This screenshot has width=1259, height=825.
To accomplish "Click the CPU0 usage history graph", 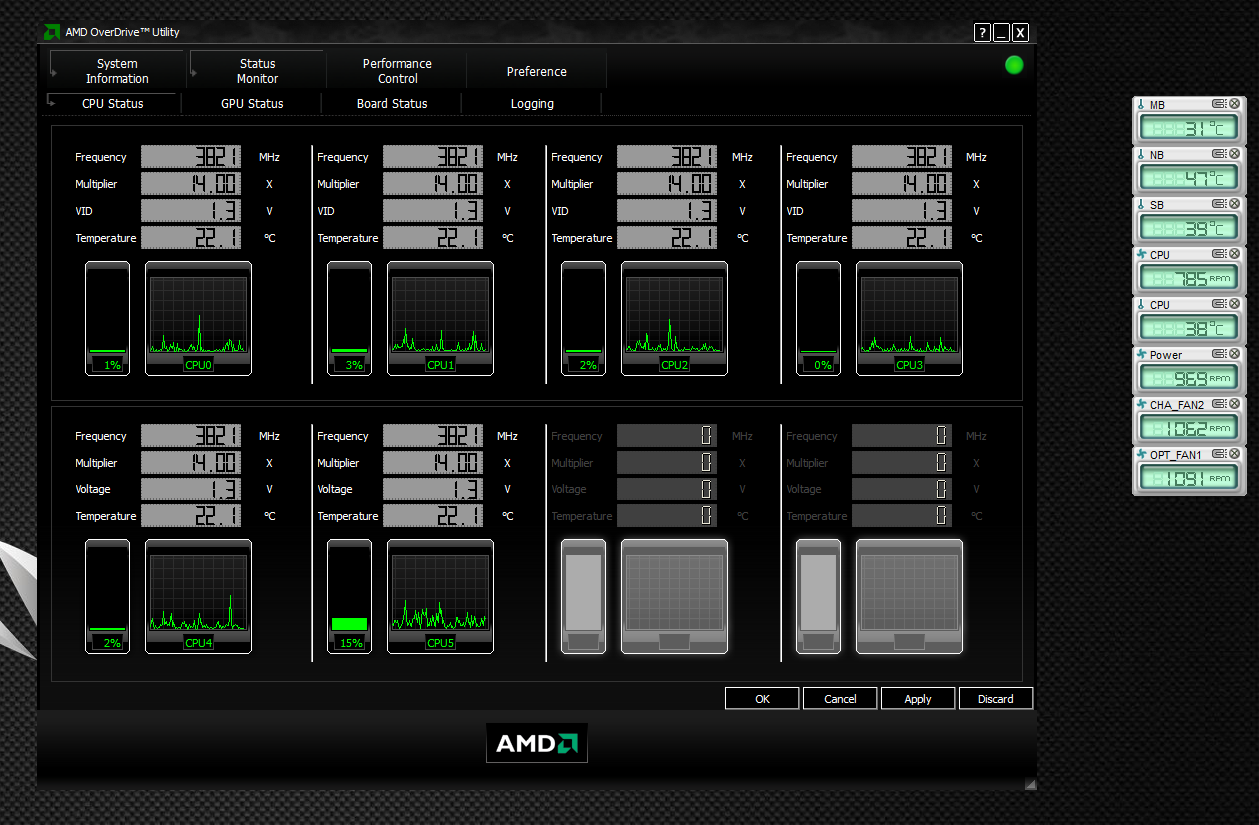I will tap(198, 318).
